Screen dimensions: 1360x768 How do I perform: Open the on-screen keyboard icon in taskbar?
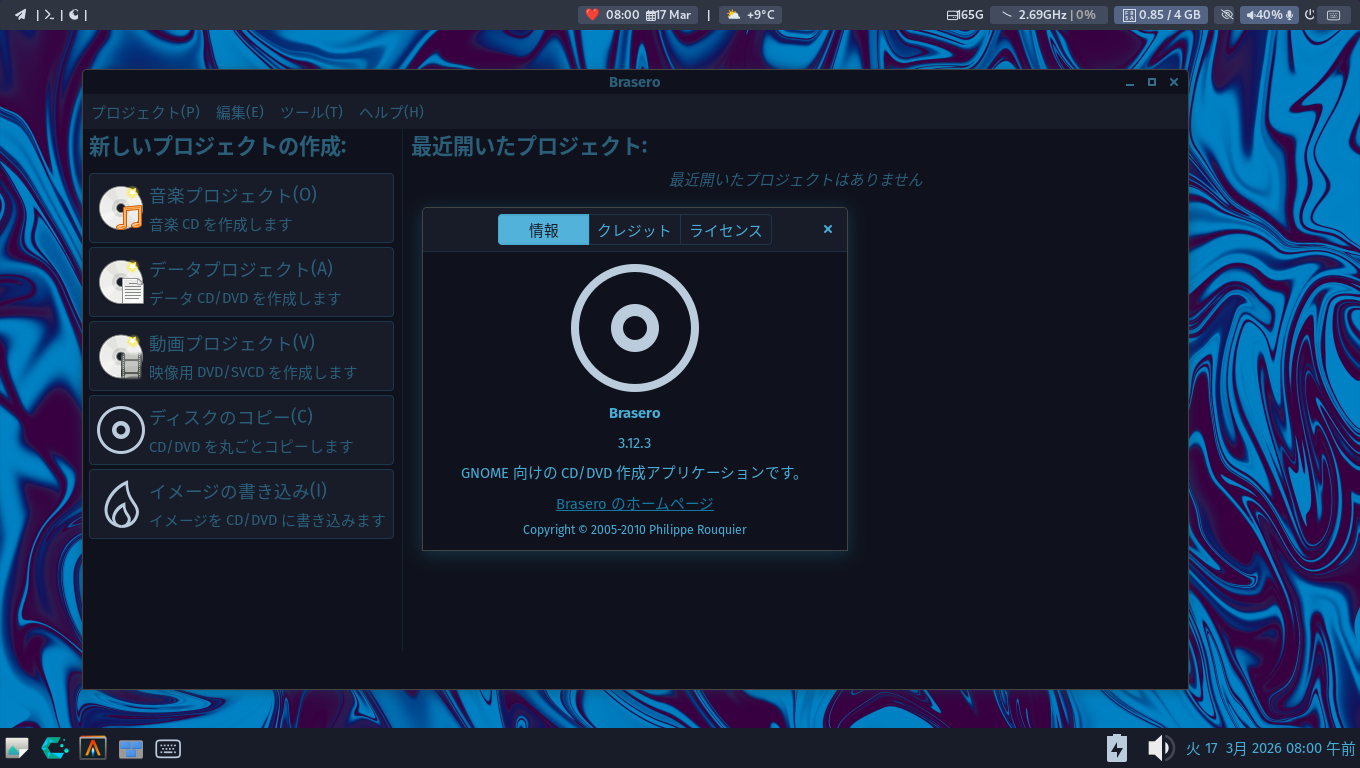click(x=168, y=748)
